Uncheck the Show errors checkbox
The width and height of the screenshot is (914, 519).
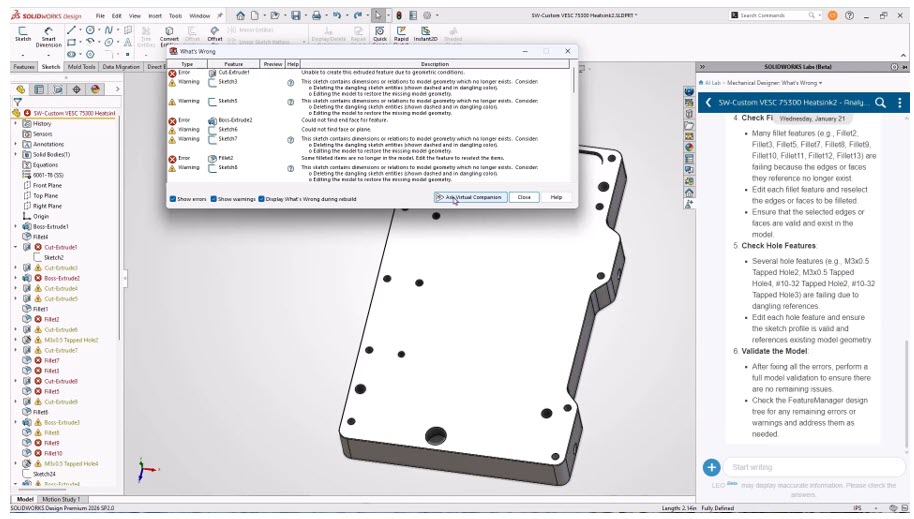[173, 198]
